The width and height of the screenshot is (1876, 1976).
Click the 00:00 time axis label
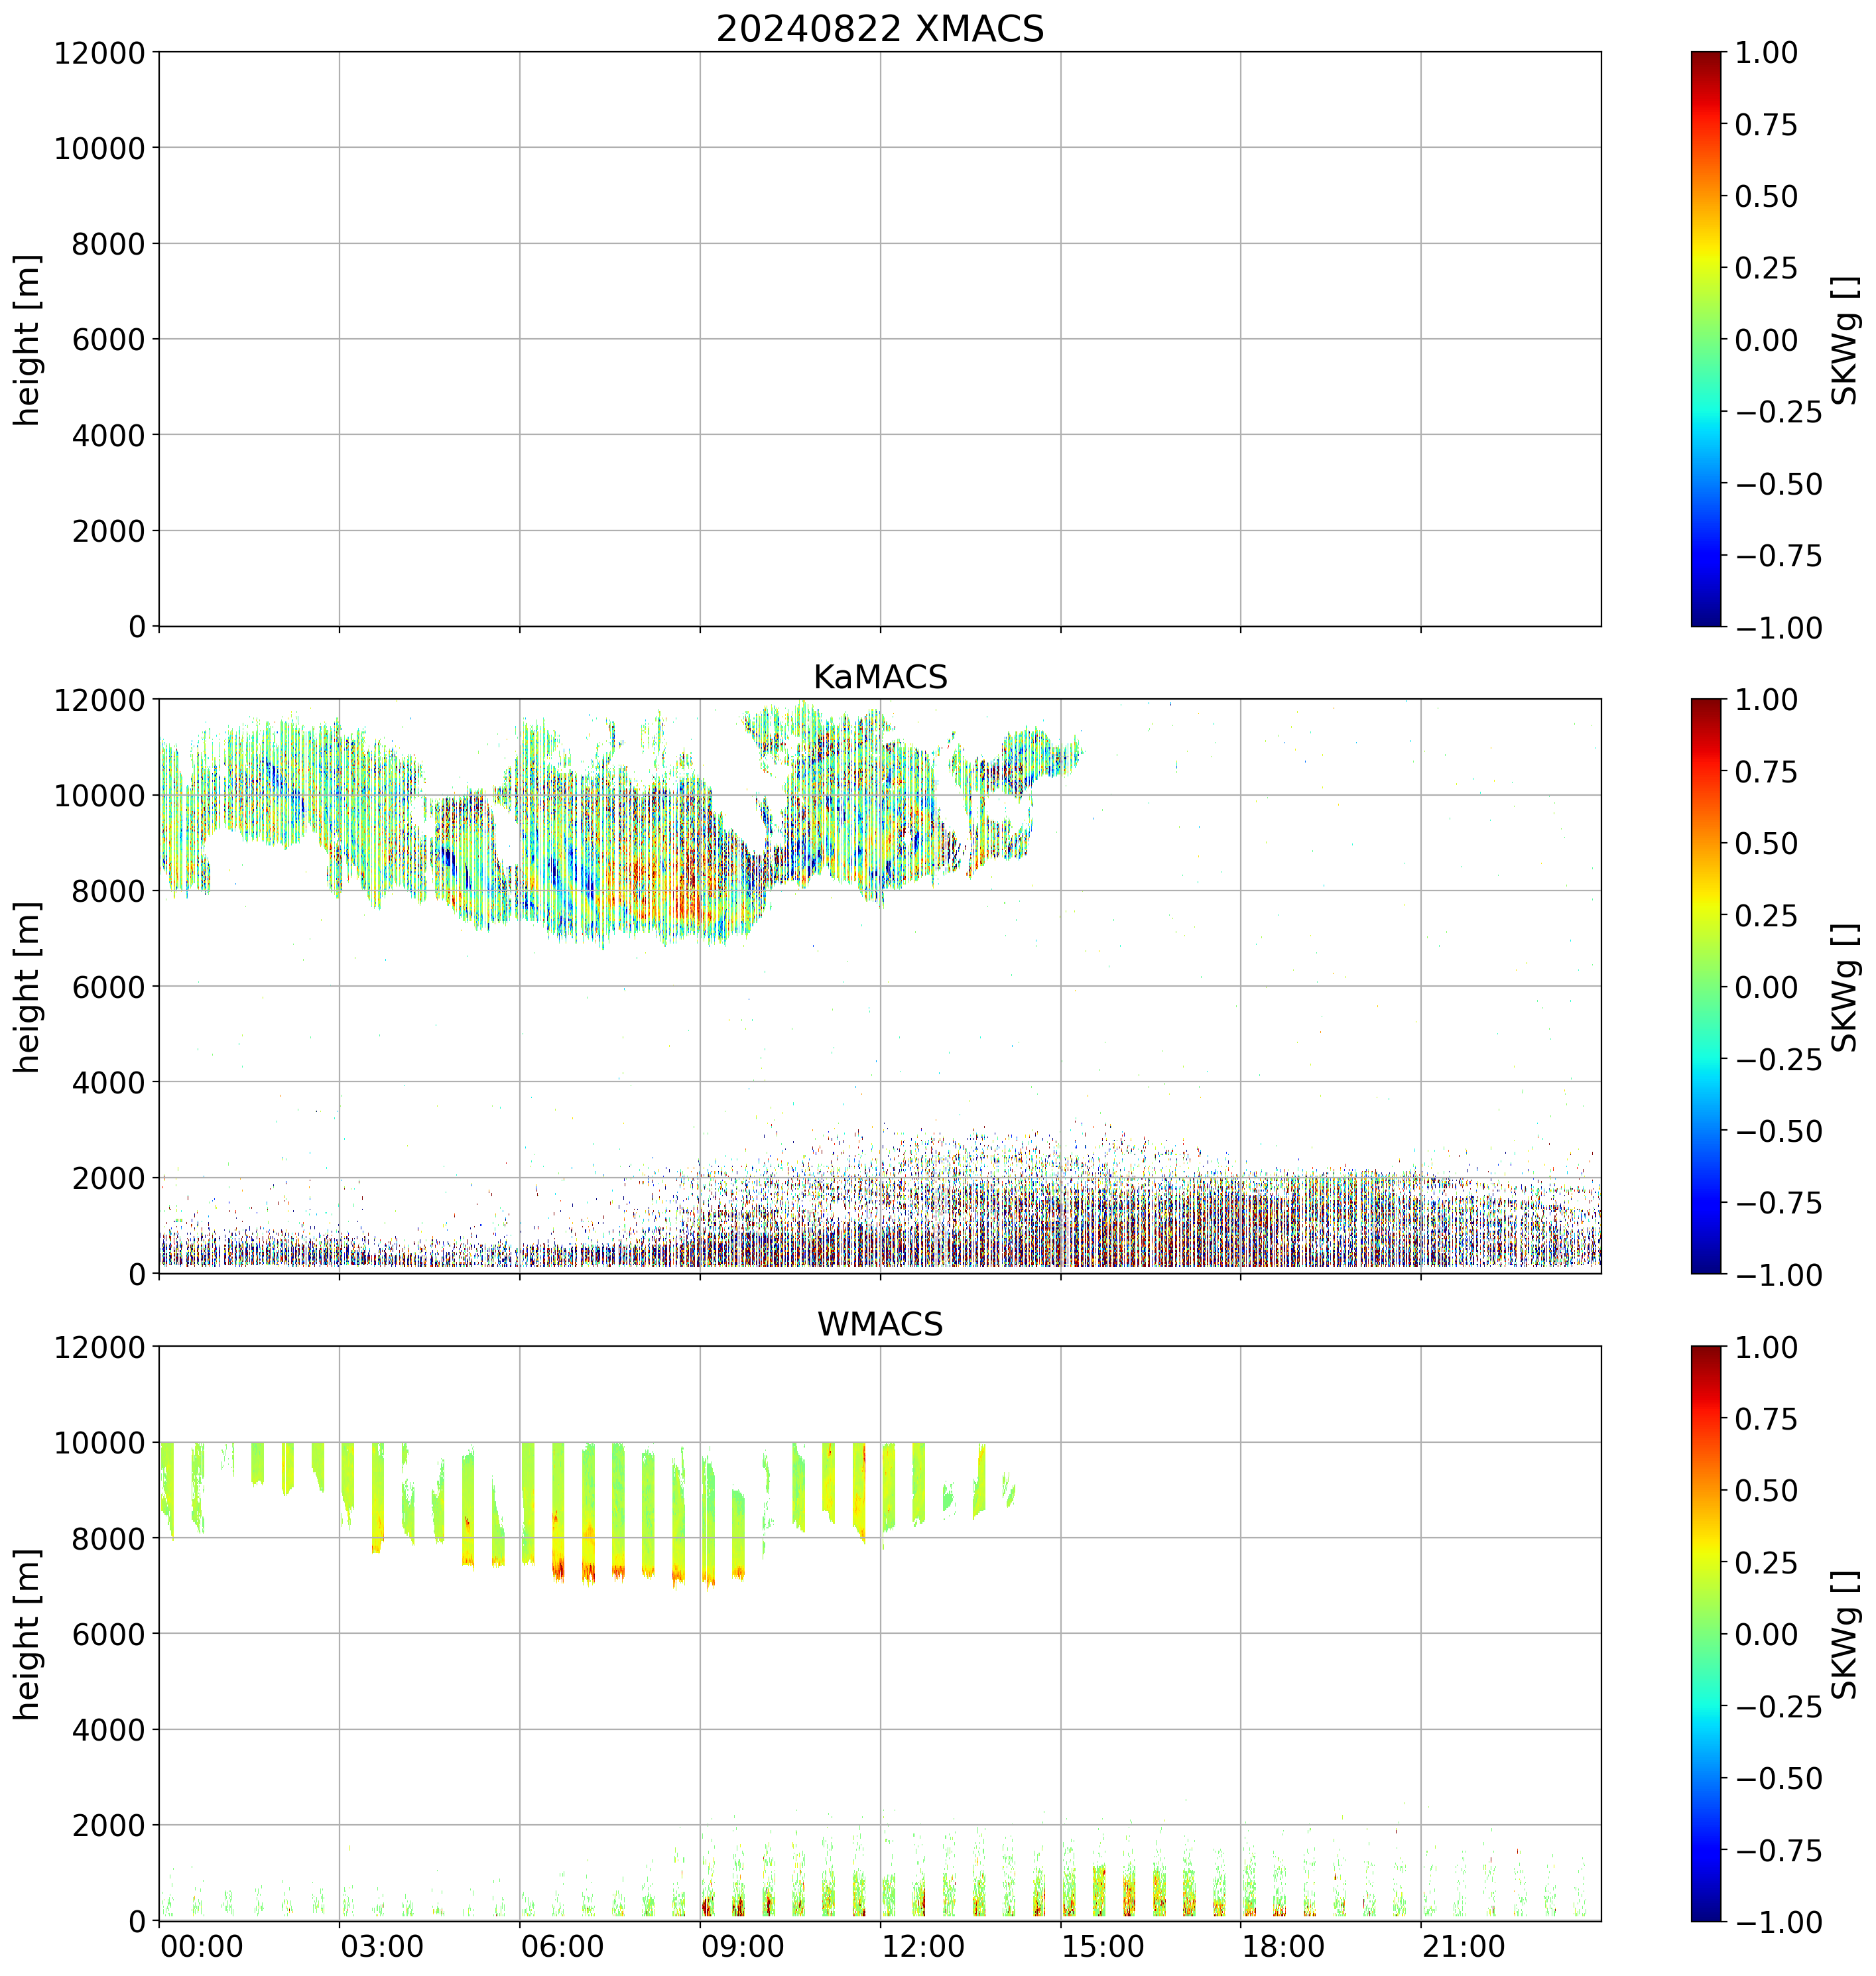click(x=201, y=1947)
